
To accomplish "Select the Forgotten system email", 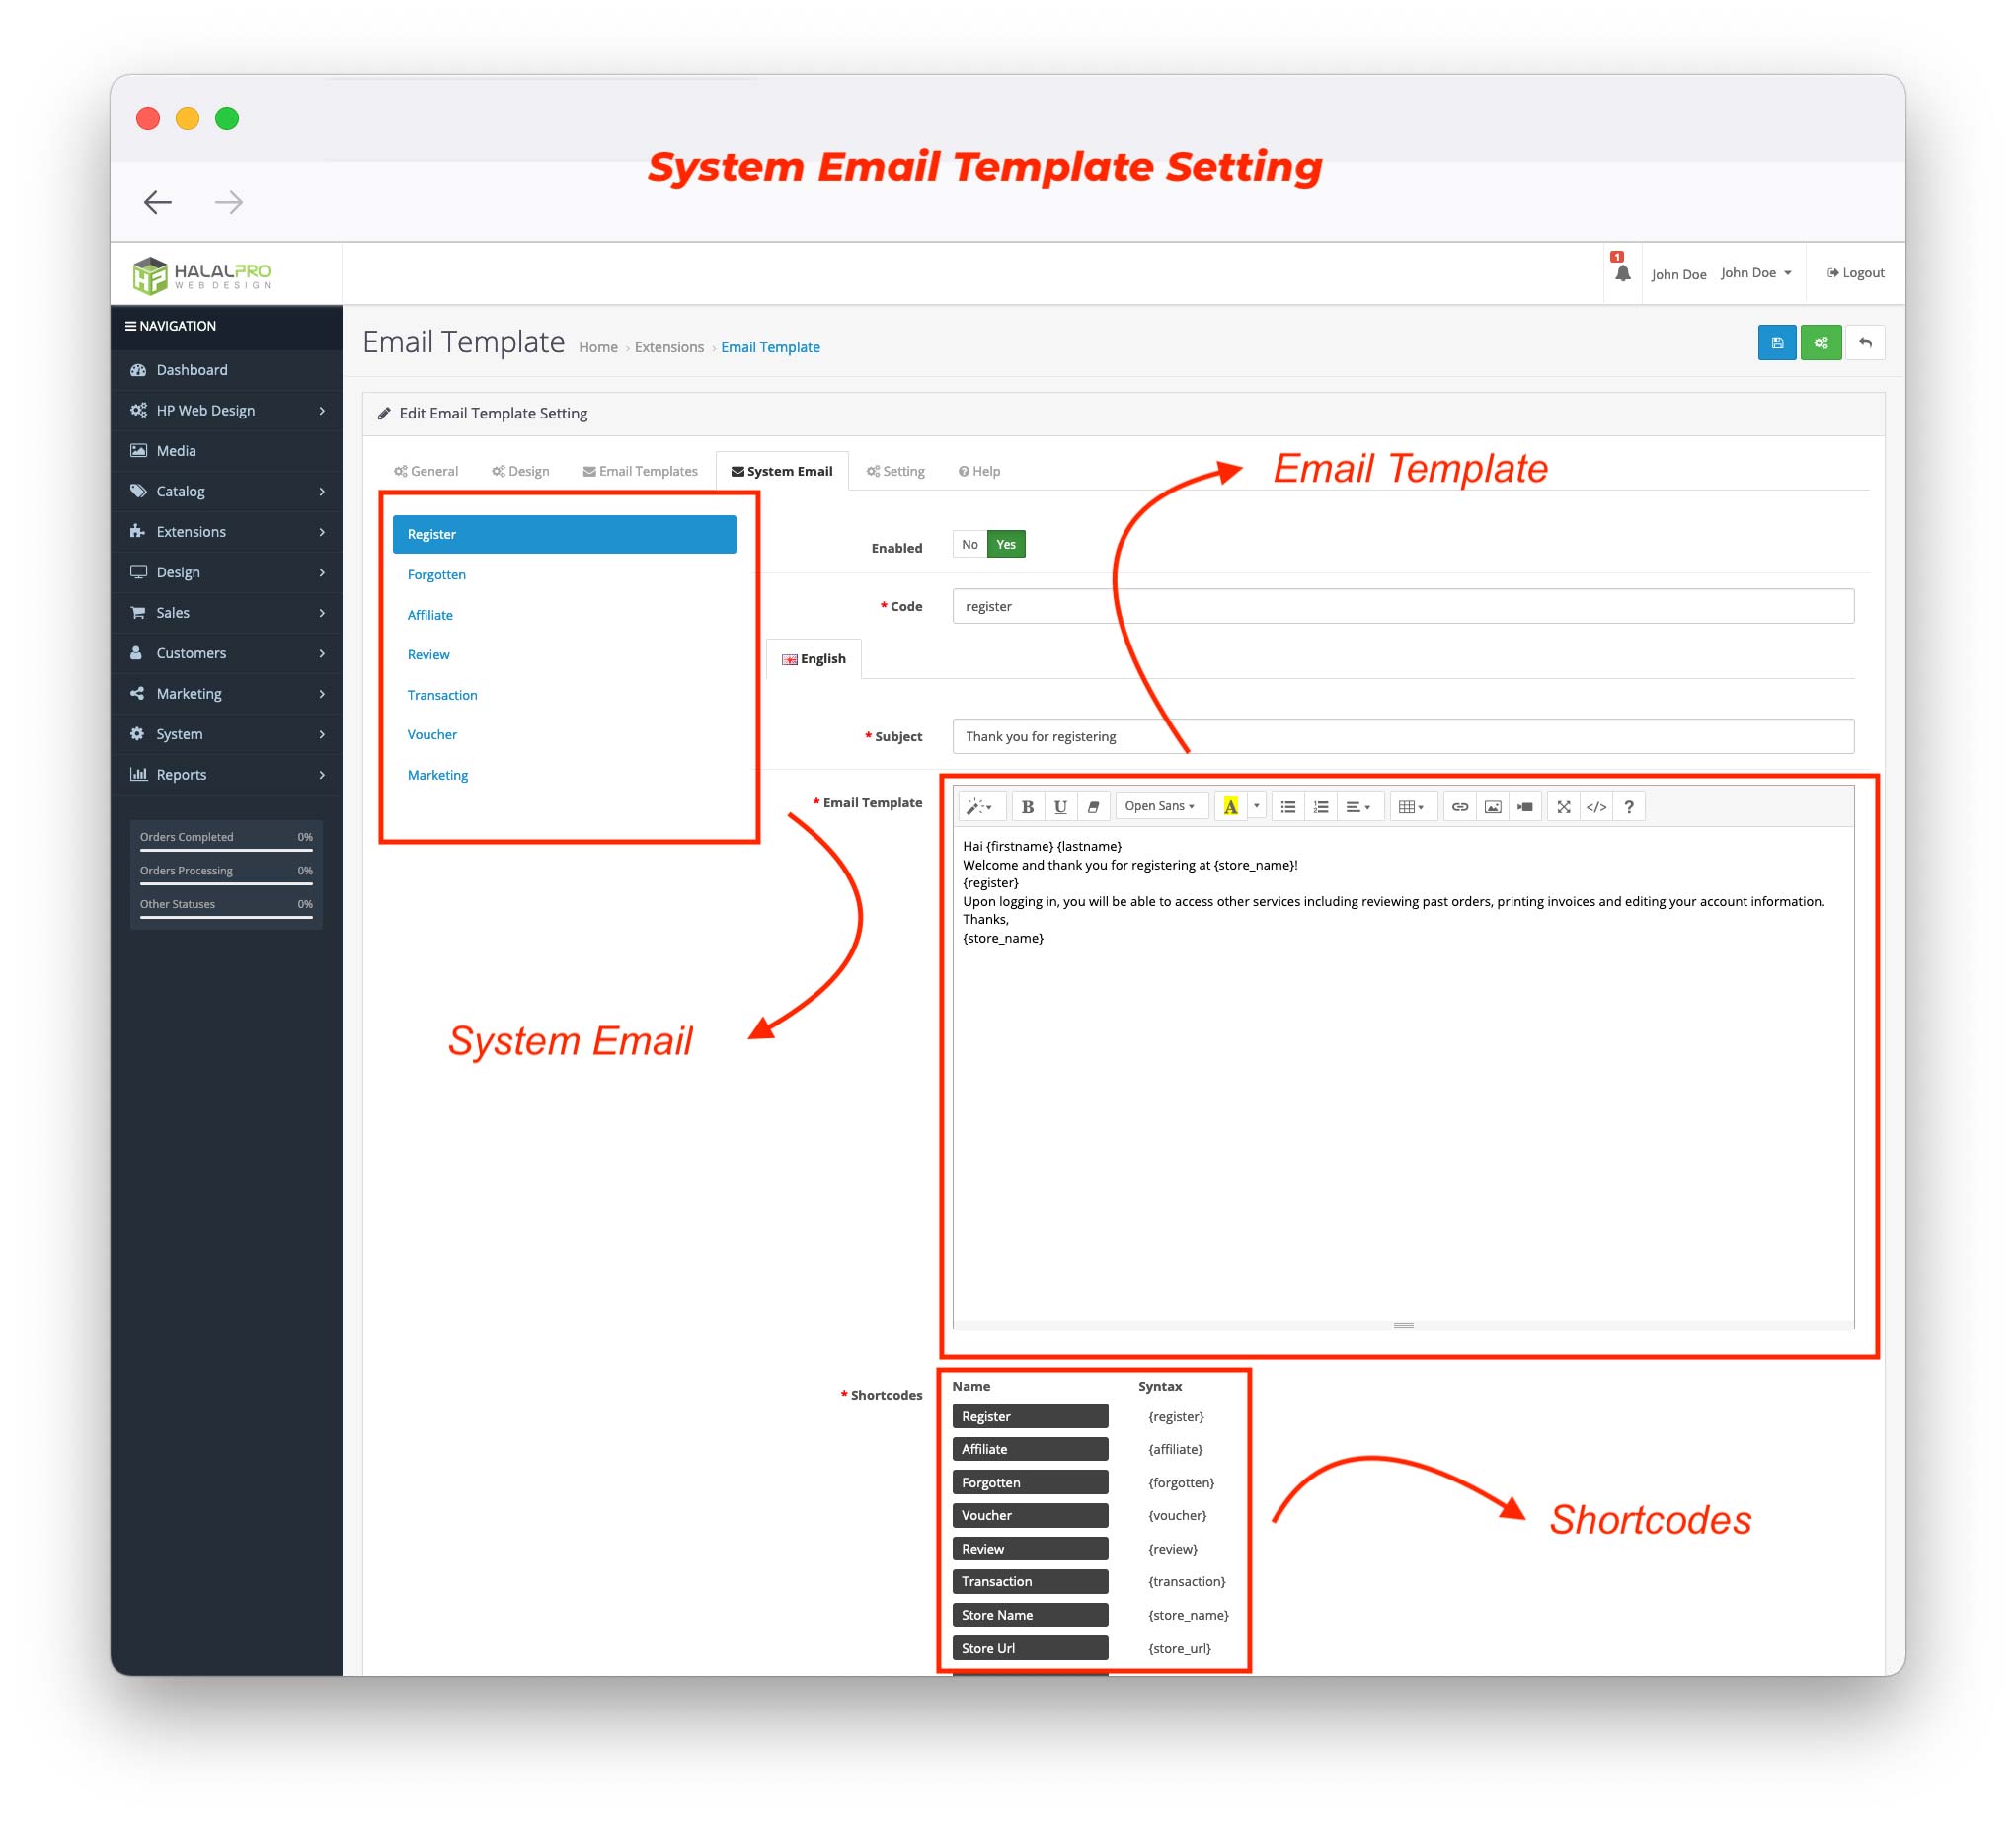I will (x=564, y=575).
